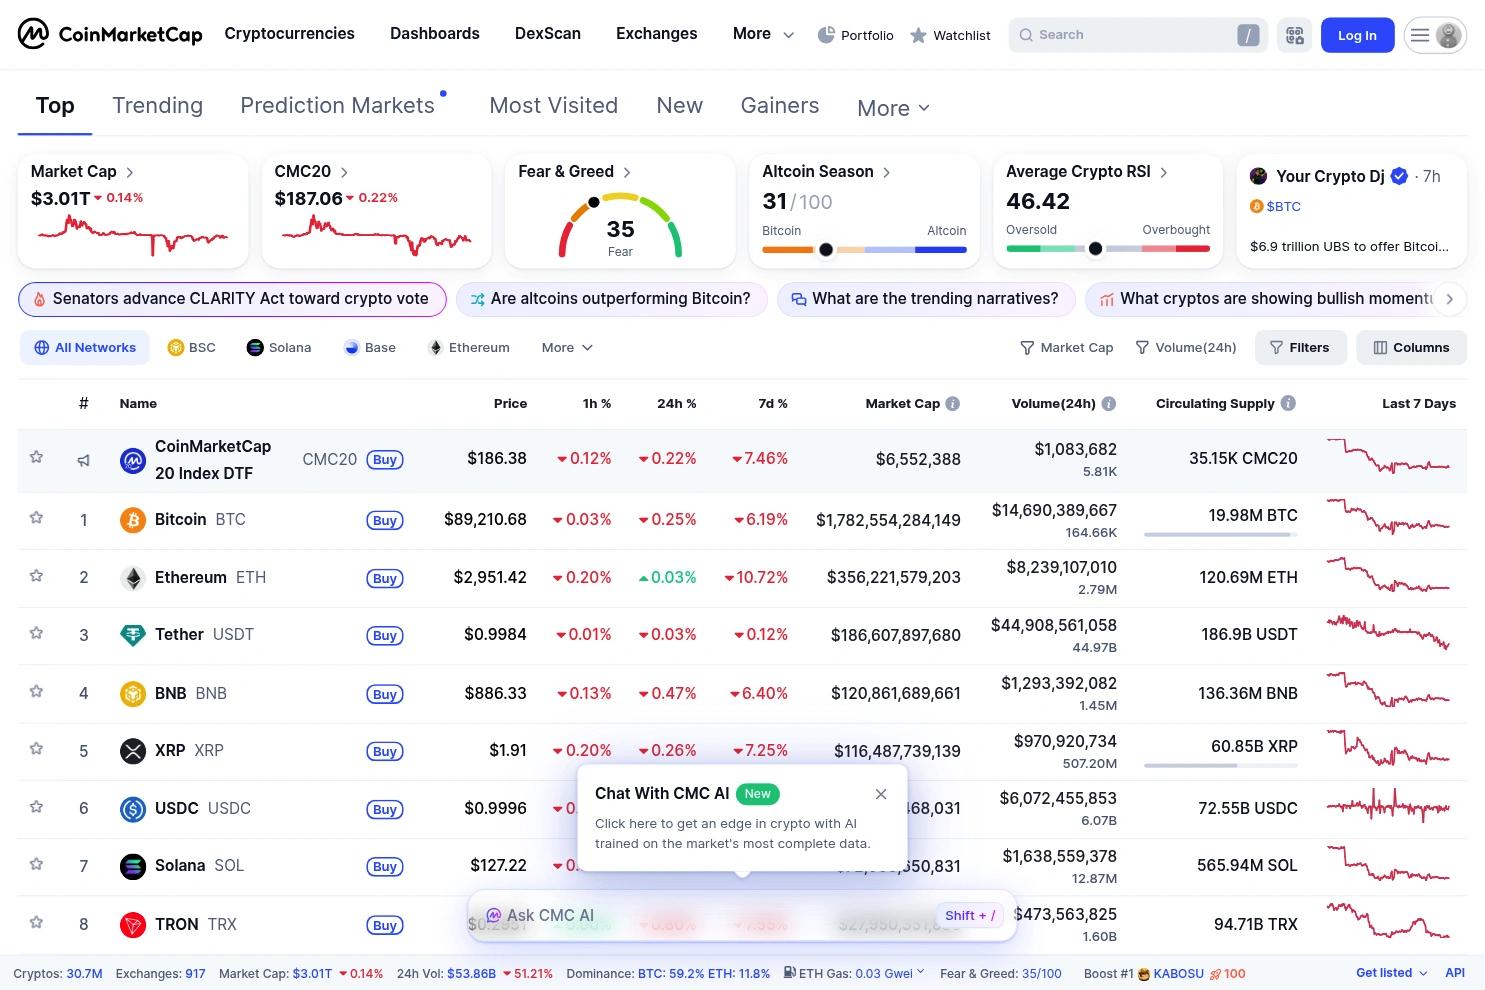Click the Market Cap column info icon

pos(953,404)
